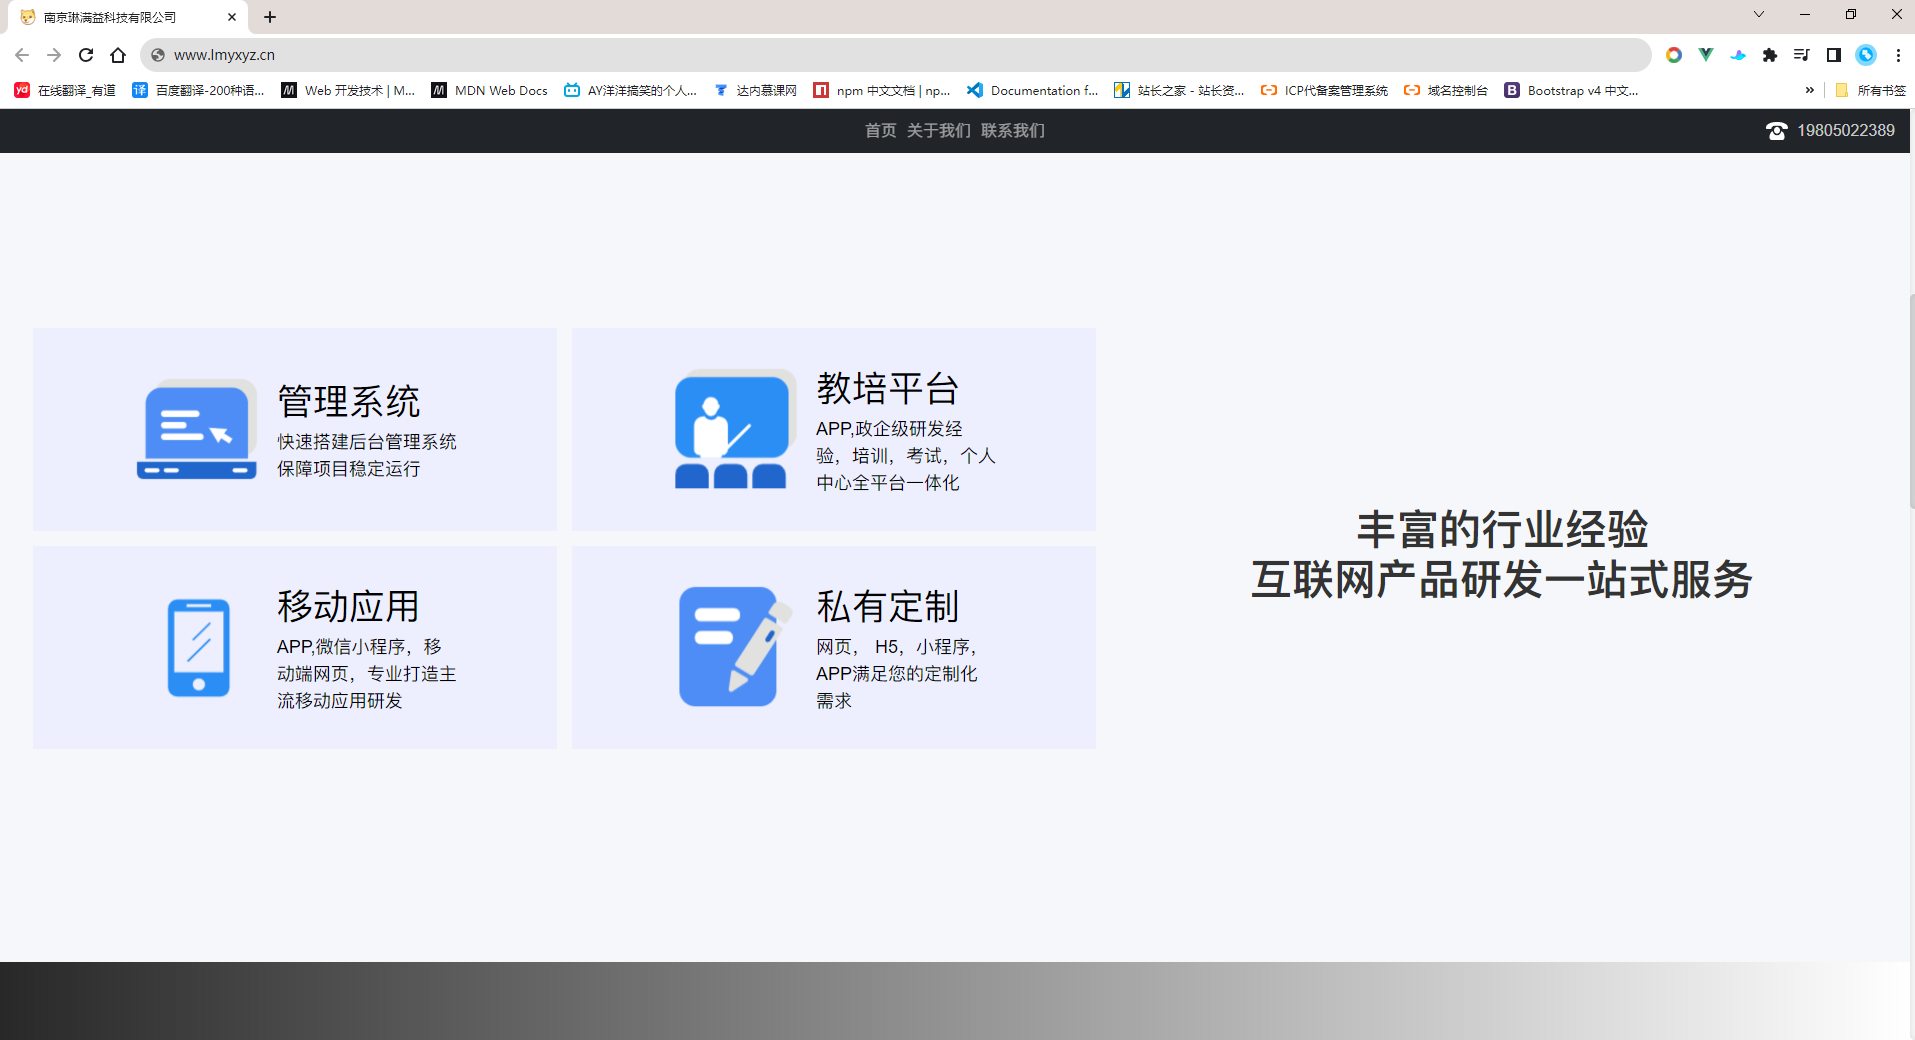This screenshot has width=1915, height=1040.
Task: Open the Vue devtools extension
Action: click(1706, 55)
